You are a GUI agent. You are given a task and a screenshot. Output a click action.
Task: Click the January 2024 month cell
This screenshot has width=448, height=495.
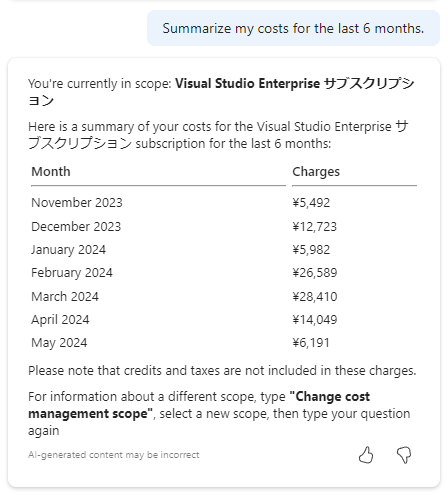(x=68, y=250)
